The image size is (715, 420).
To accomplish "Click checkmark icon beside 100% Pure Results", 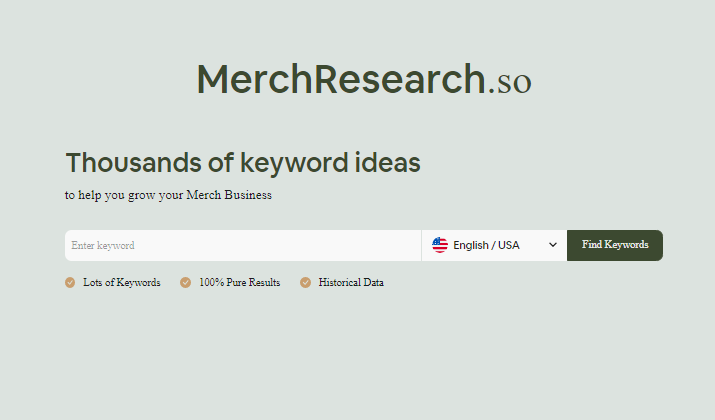I will point(185,283).
